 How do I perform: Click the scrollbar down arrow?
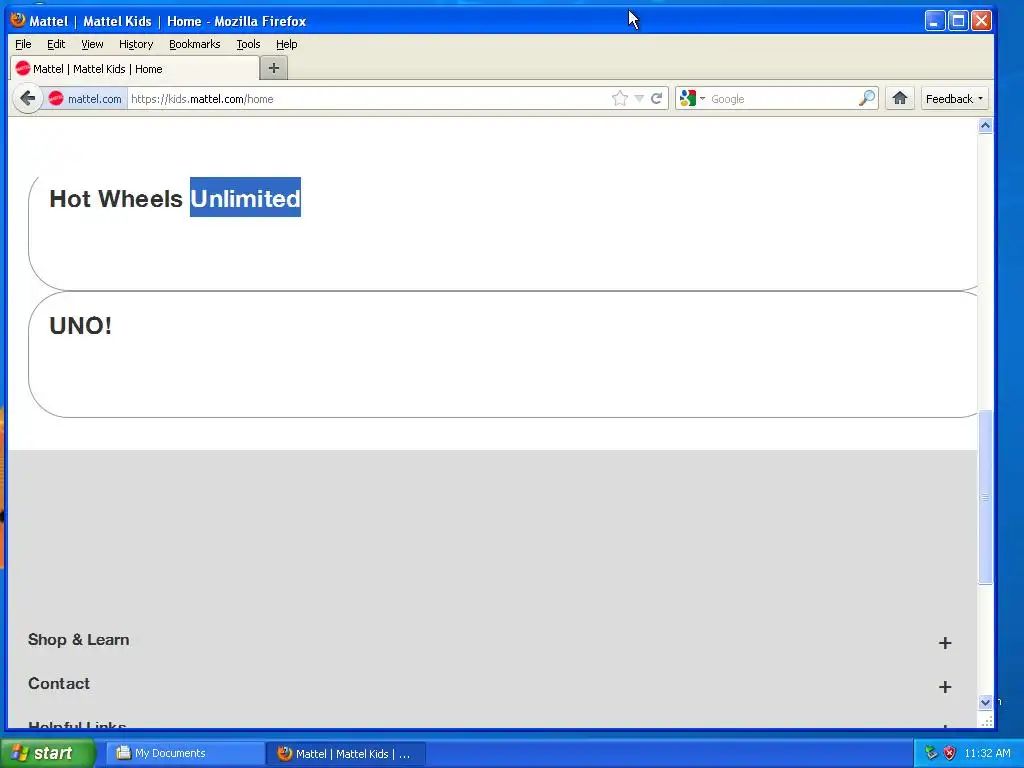pyautogui.click(x=985, y=702)
